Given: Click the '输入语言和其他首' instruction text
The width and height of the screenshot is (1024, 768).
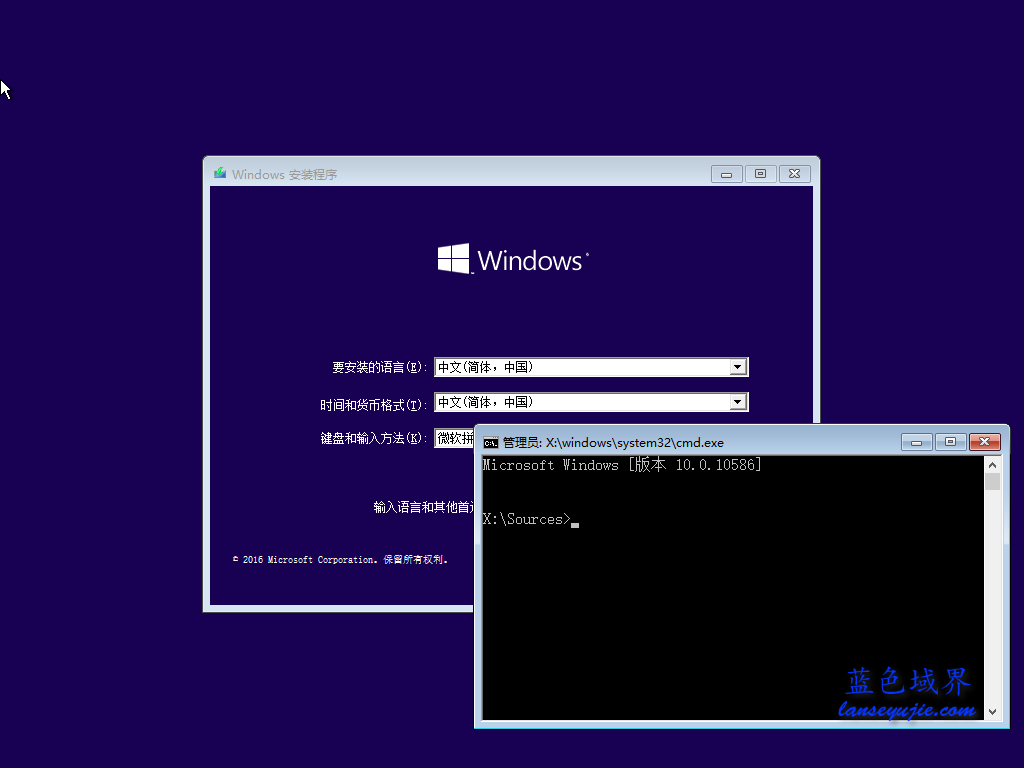Looking at the screenshot, I should click(x=424, y=507).
